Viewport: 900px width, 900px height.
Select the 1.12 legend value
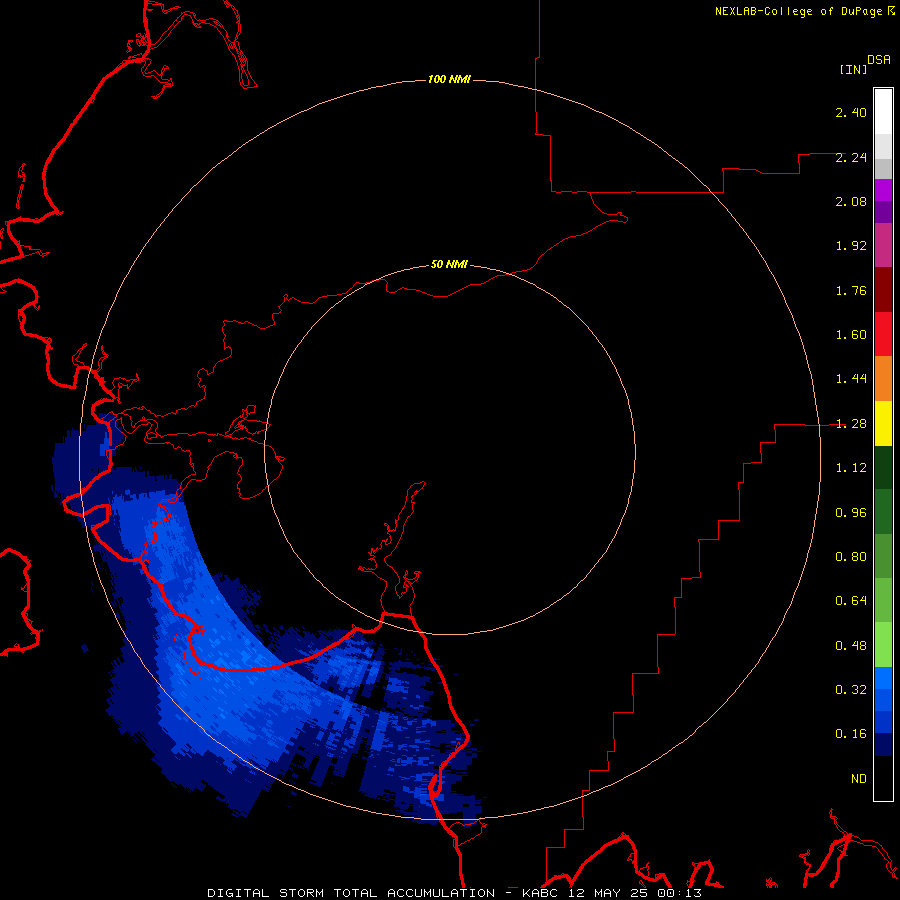pyautogui.click(x=851, y=468)
